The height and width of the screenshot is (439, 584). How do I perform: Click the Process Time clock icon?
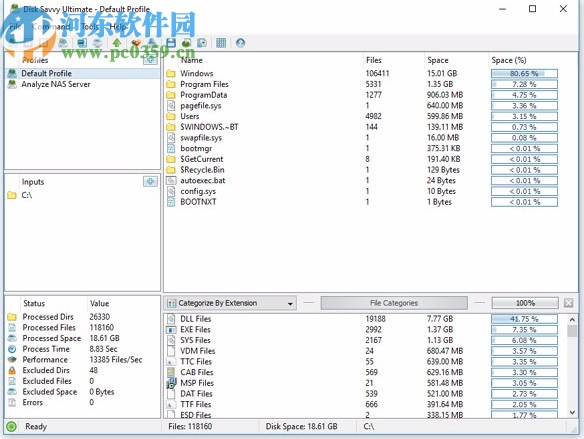[12, 349]
